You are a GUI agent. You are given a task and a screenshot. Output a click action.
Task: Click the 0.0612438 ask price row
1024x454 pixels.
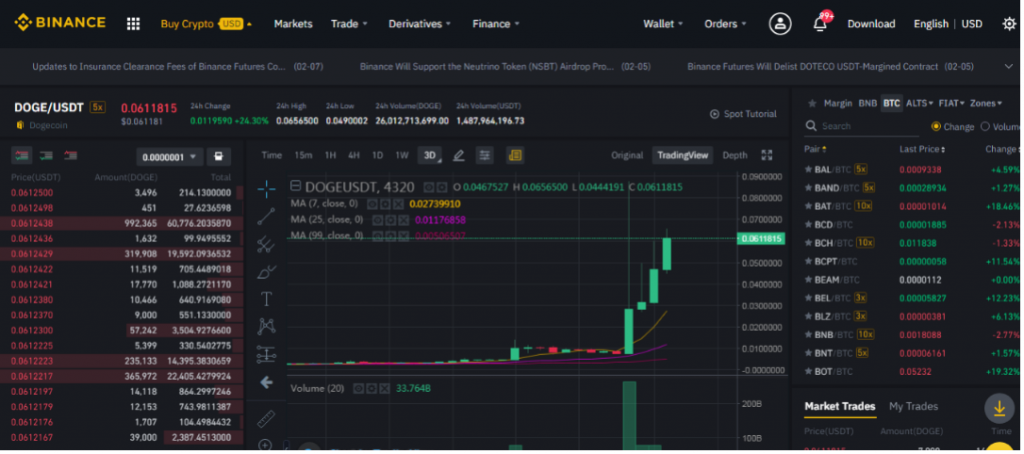click(x=121, y=223)
